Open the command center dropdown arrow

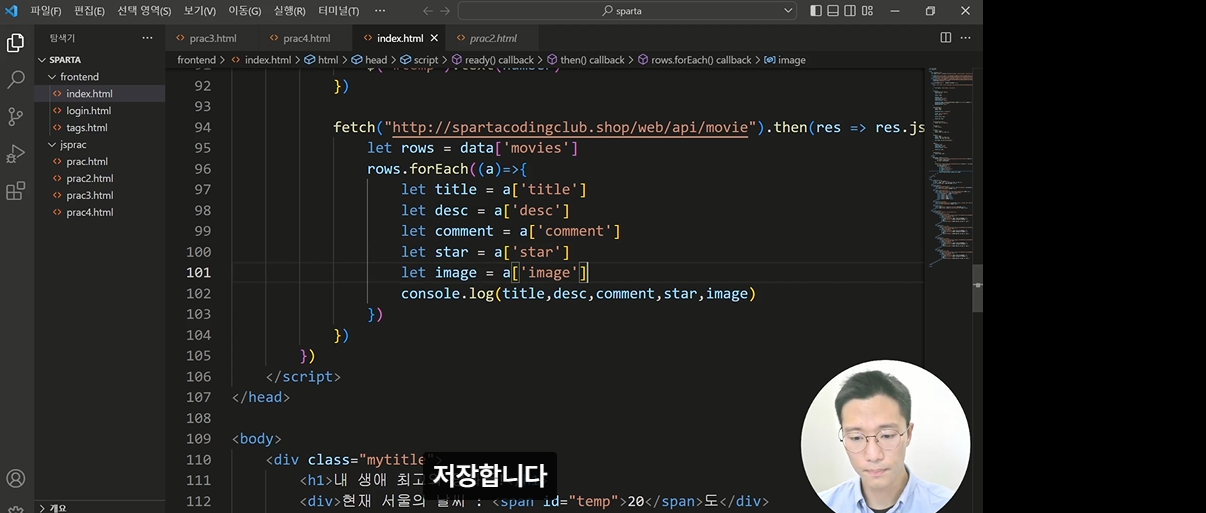(789, 11)
